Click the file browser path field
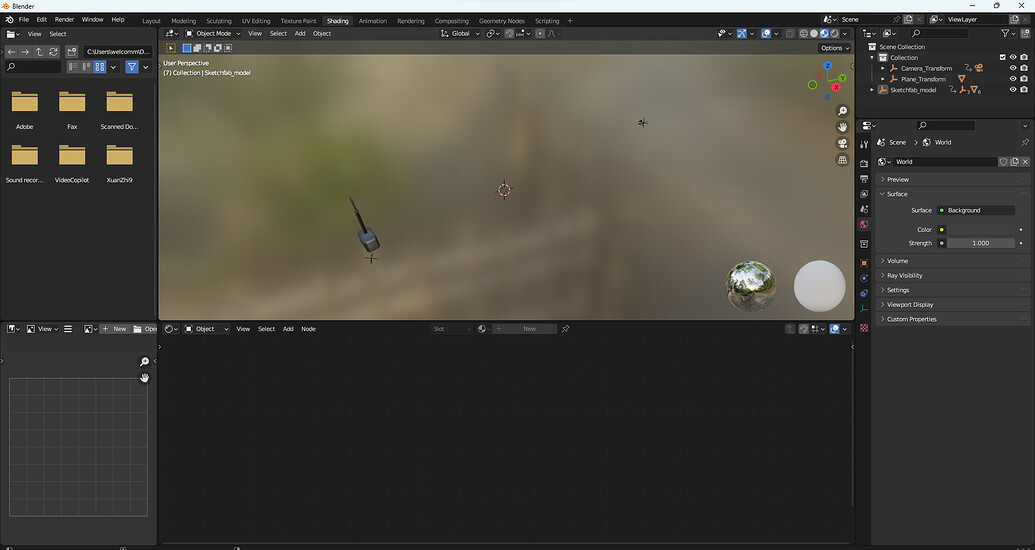This screenshot has height=550, width=1035. coord(117,52)
